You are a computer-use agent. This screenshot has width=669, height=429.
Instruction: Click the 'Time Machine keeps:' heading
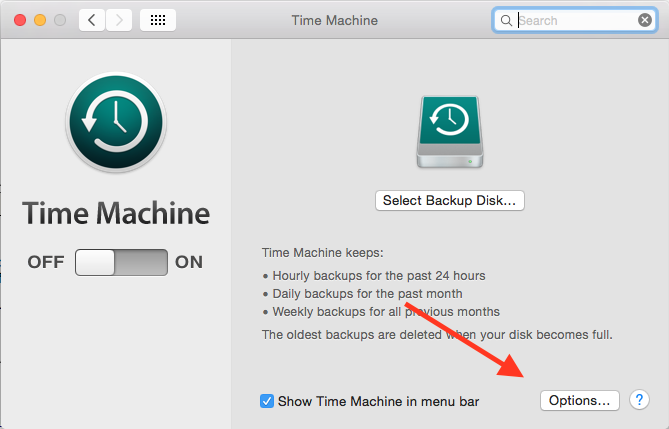pyautogui.click(x=323, y=253)
